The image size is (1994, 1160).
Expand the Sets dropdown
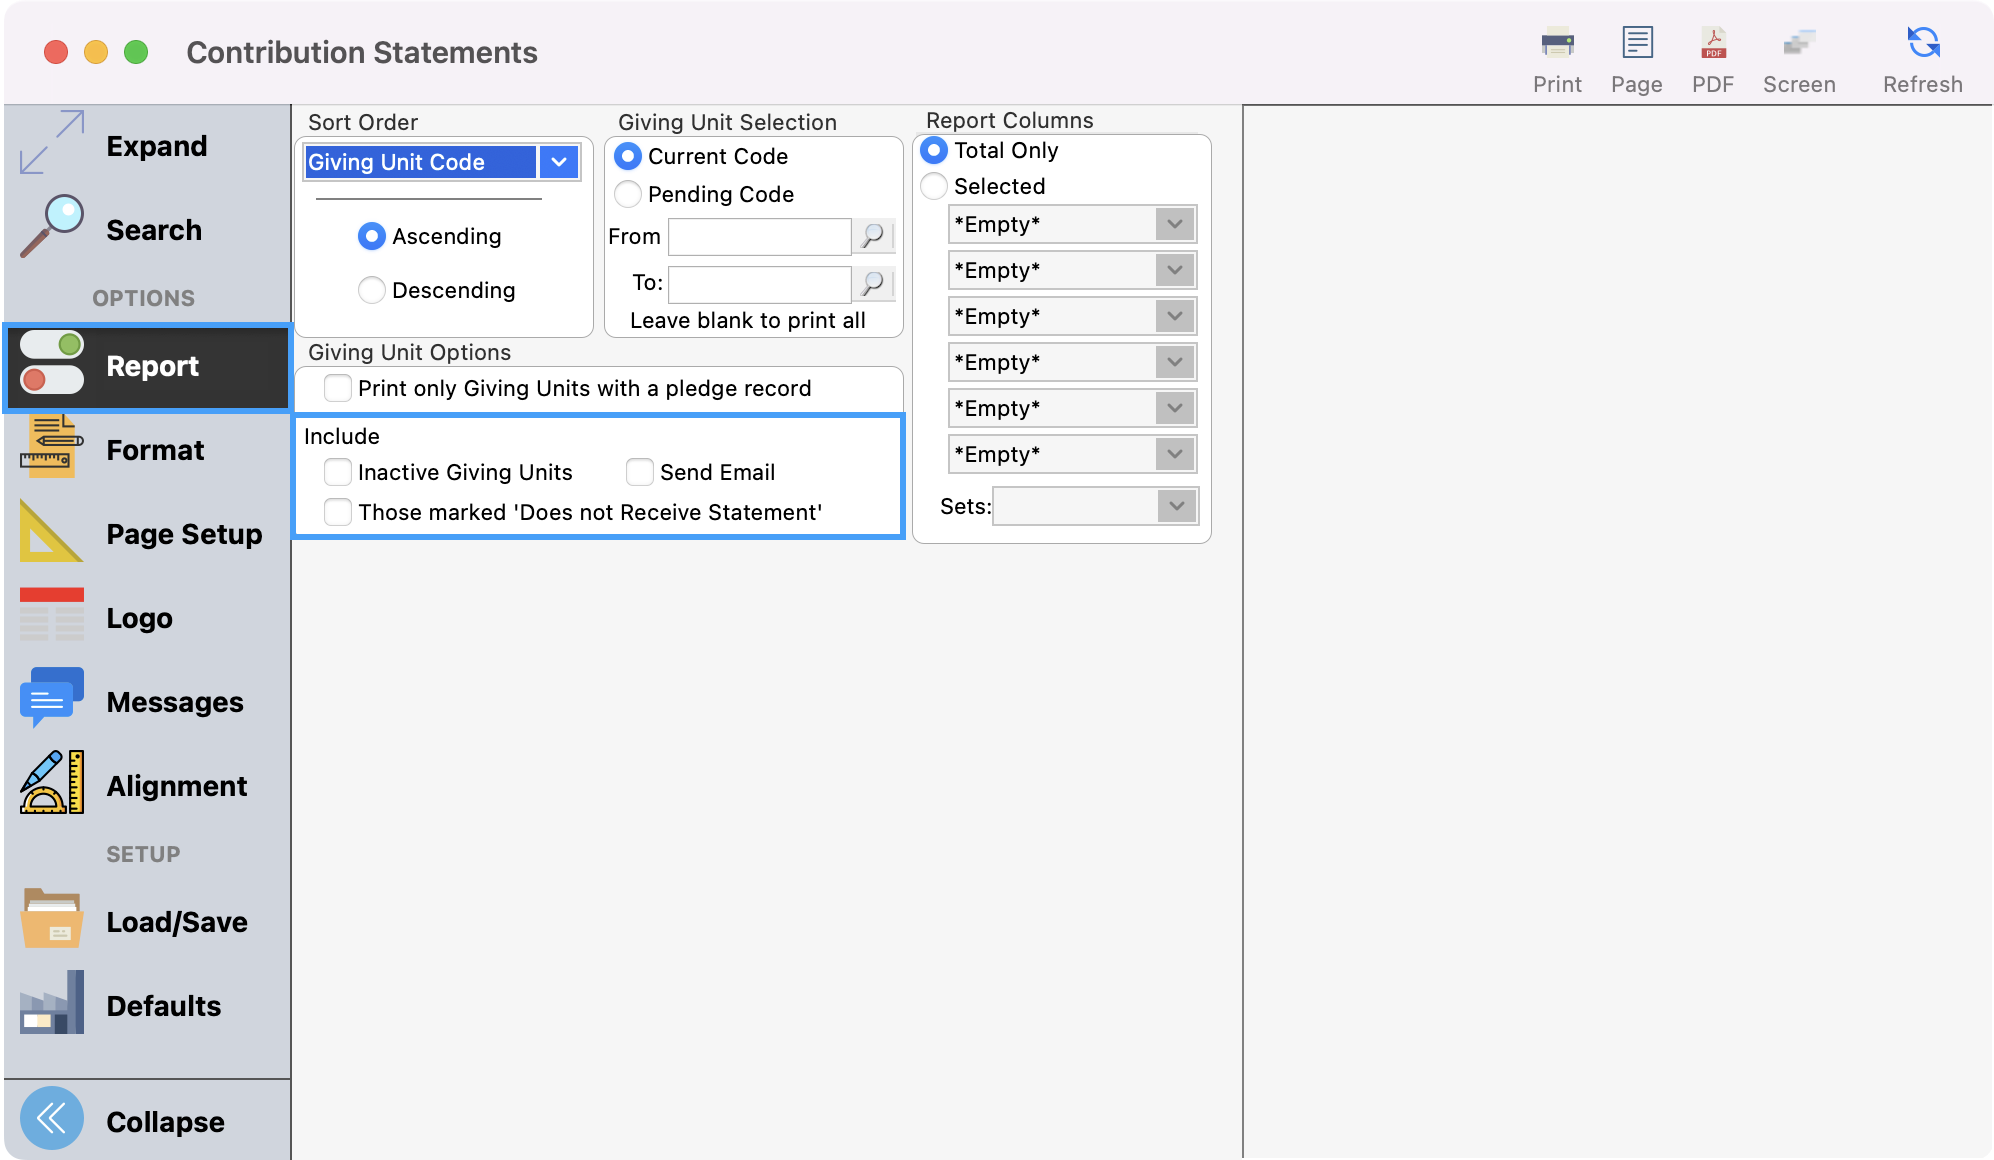pyautogui.click(x=1176, y=506)
